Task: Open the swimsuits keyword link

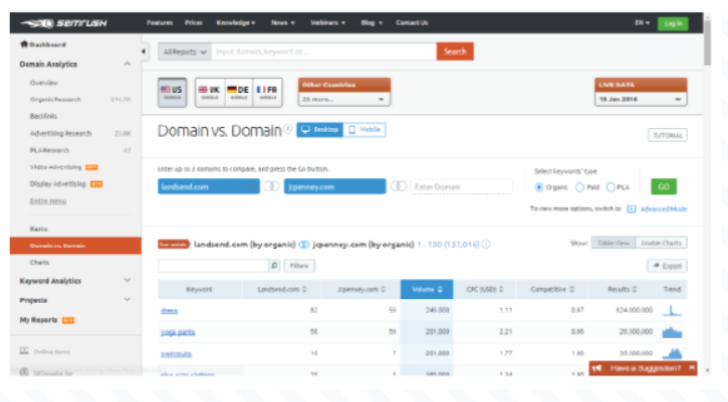Action: 176,354
